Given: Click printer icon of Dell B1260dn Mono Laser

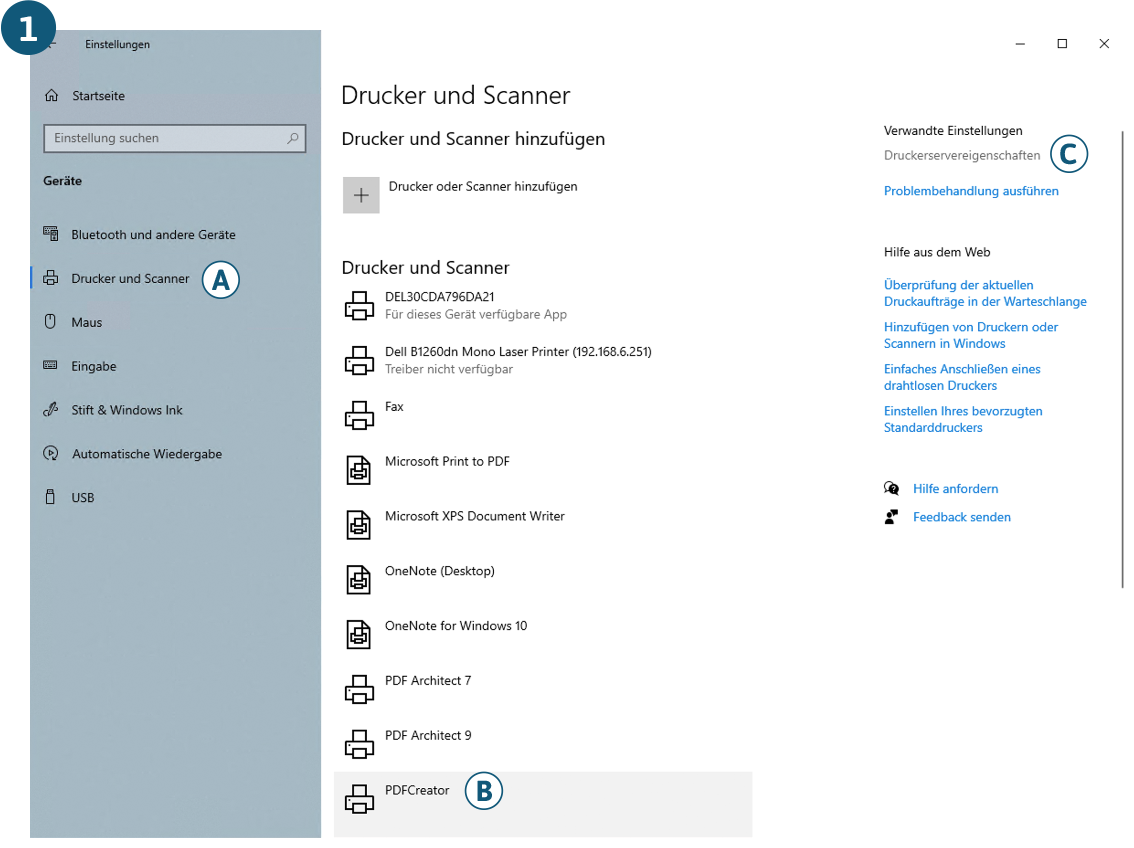Looking at the screenshot, I should [359, 360].
